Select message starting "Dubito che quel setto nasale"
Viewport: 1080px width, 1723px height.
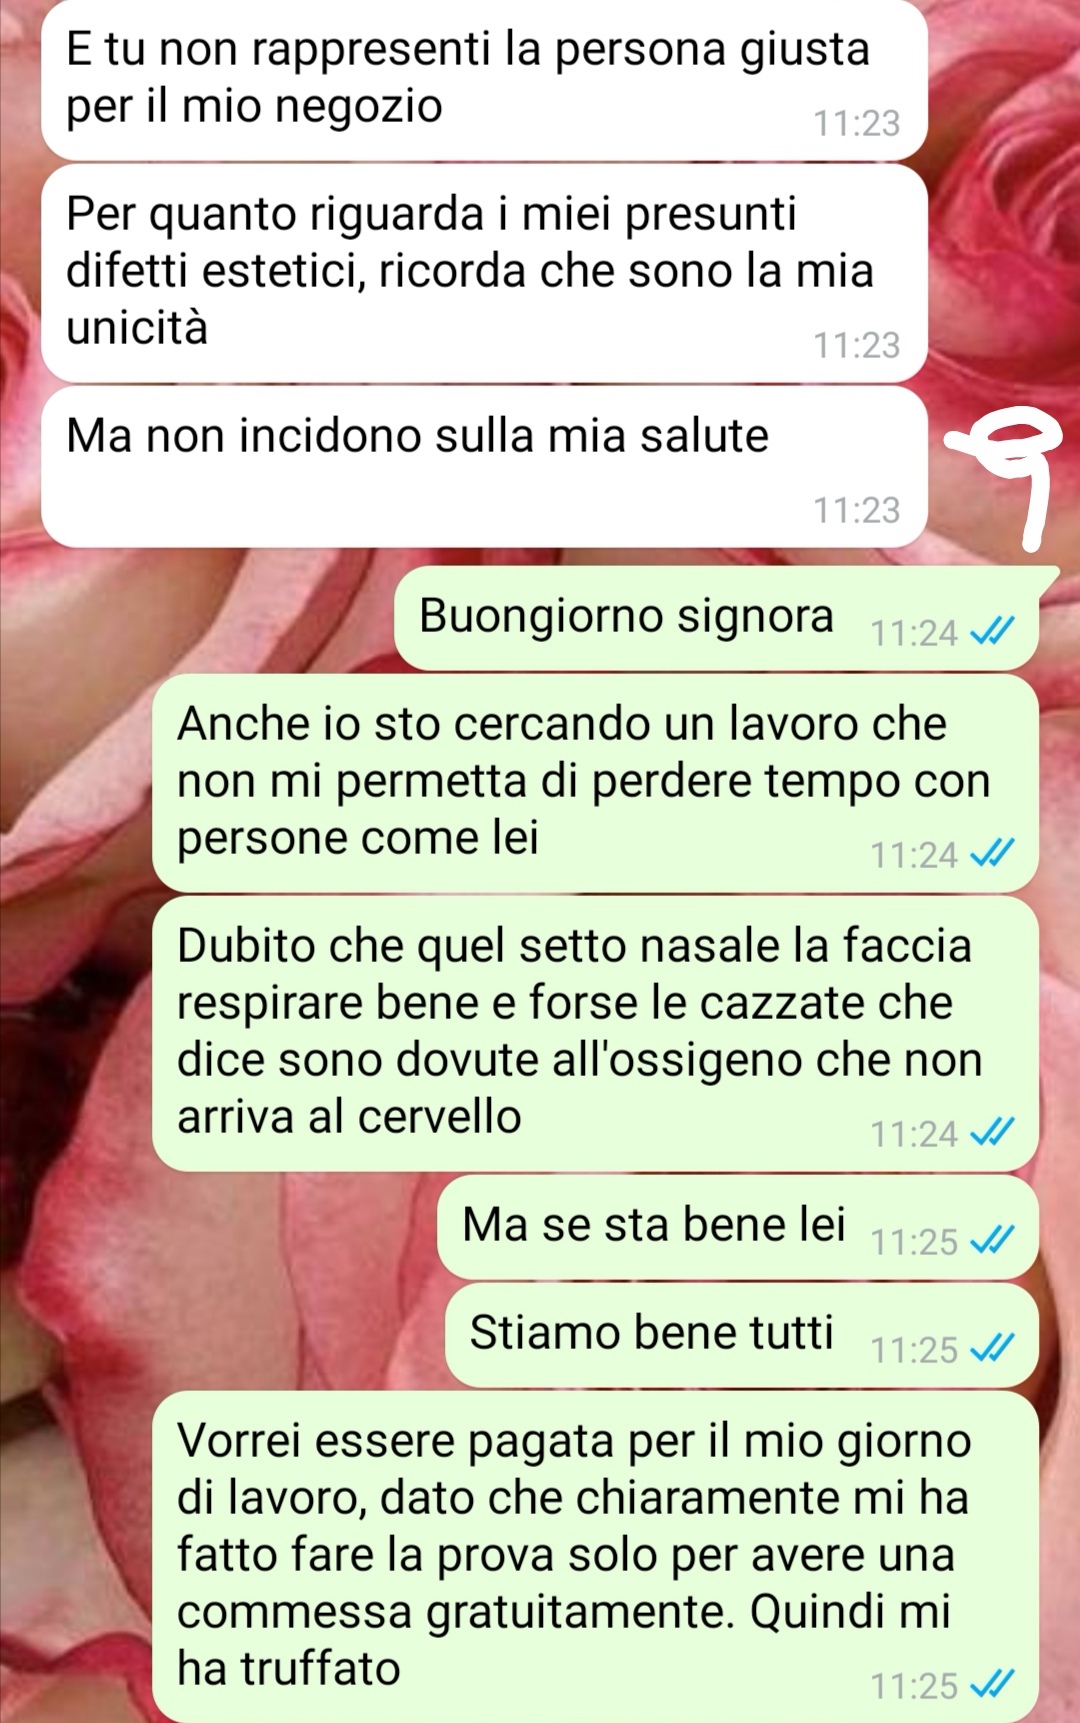(595, 1033)
